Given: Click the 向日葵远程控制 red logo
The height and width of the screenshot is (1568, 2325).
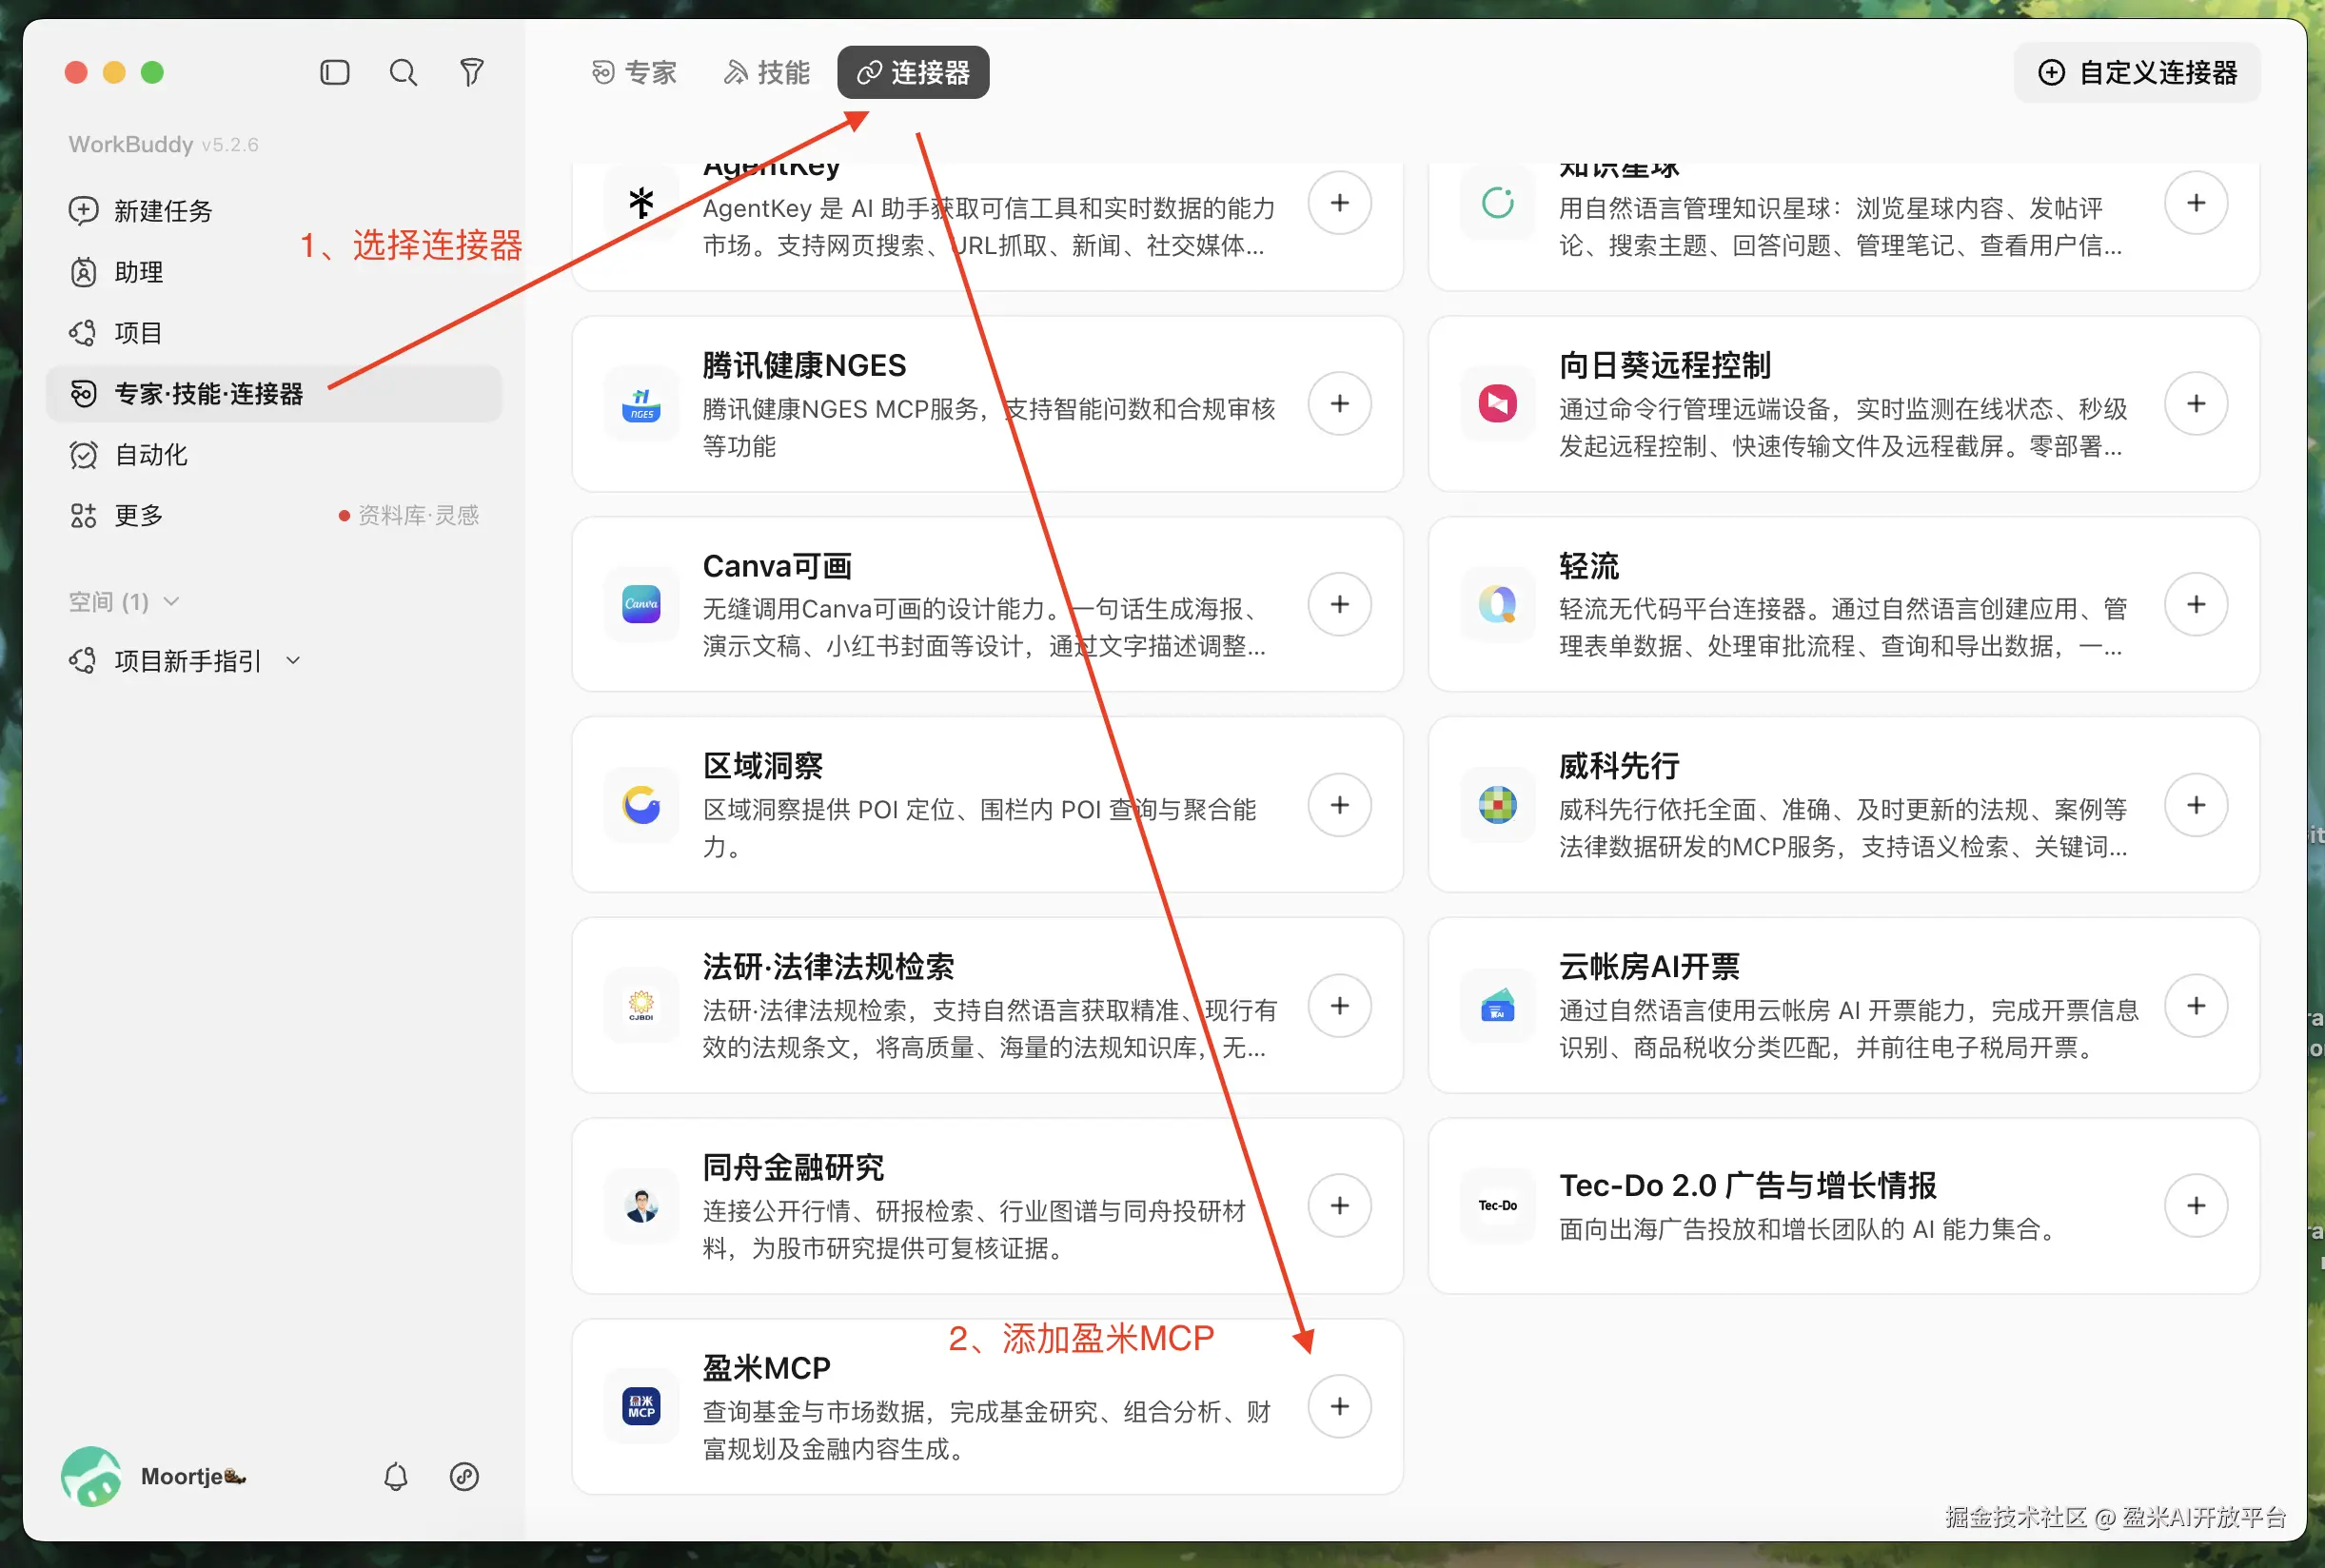Looking at the screenshot, I should tap(1497, 404).
